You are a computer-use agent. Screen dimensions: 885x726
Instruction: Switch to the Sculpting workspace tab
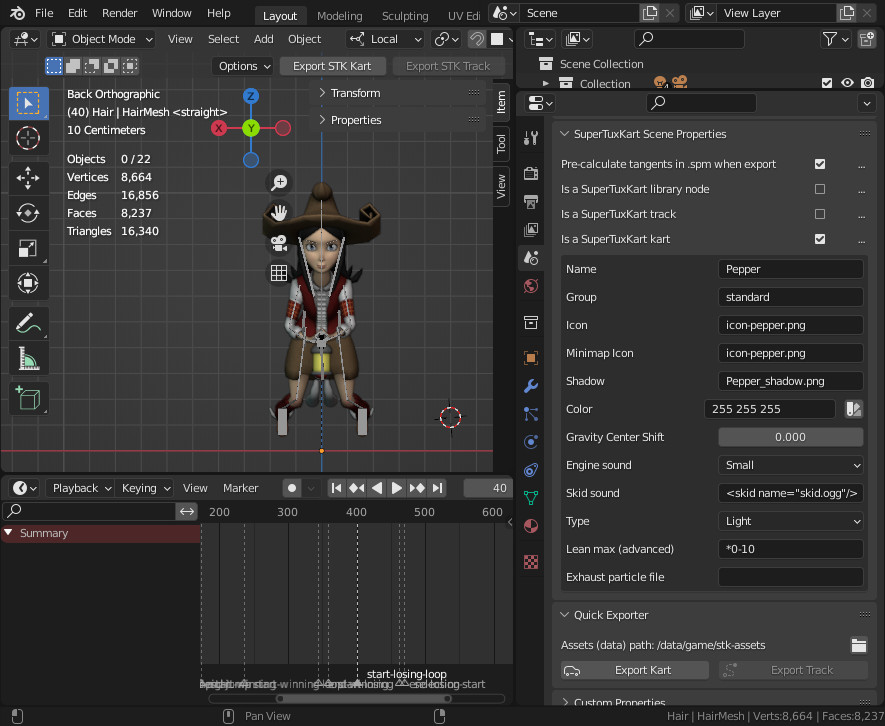pos(405,16)
